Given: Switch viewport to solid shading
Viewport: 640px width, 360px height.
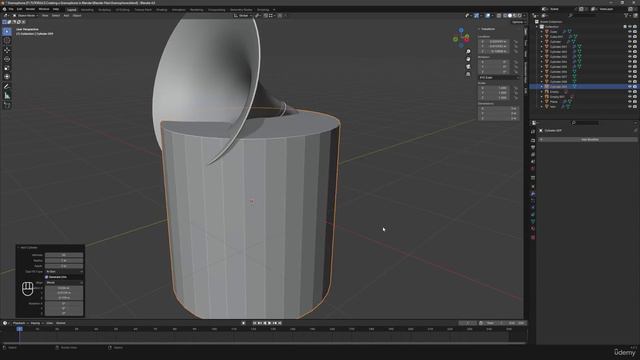Looking at the screenshot, I should point(510,16).
